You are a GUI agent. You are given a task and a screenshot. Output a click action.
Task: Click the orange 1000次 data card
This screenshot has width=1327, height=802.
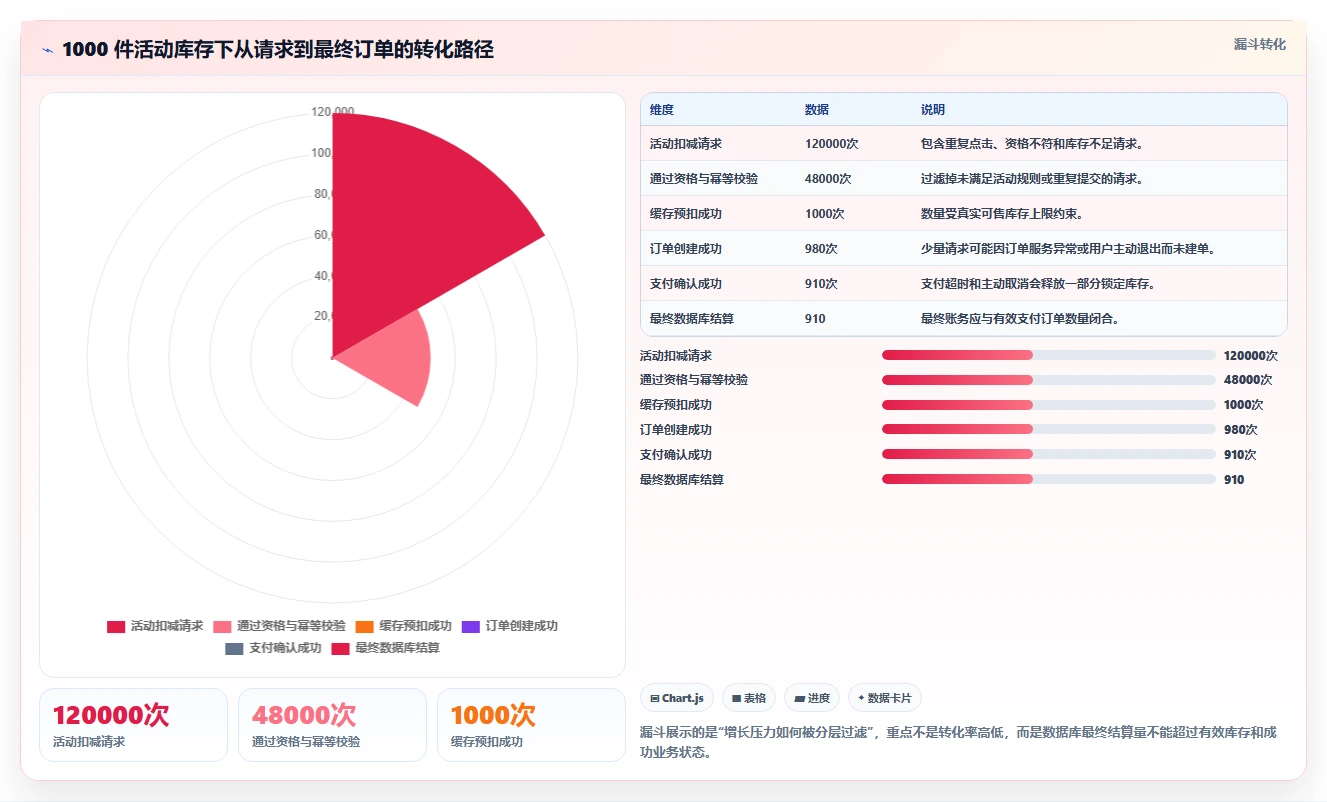[531, 725]
